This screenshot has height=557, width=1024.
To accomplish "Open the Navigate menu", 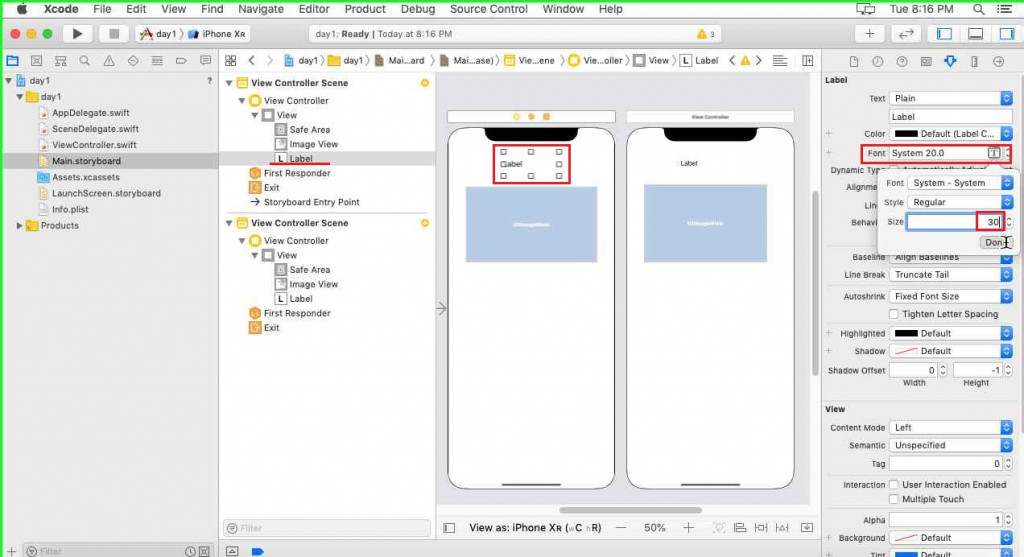I will 261,9.
